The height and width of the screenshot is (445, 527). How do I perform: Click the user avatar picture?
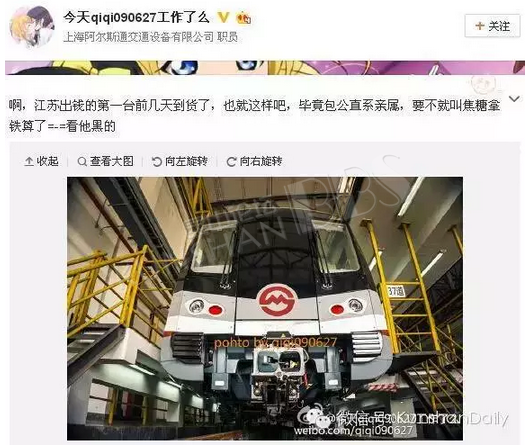(x=33, y=27)
